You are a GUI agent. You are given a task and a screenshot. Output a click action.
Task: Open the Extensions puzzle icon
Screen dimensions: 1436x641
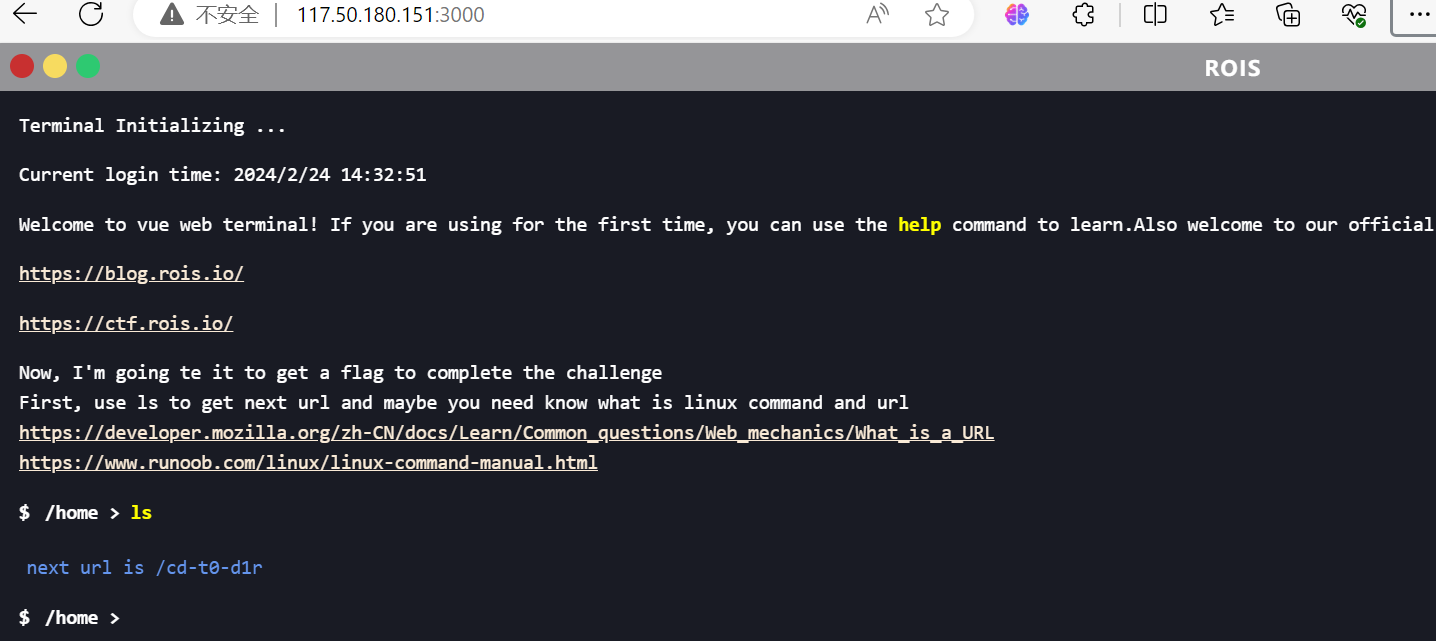pos(1083,14)
